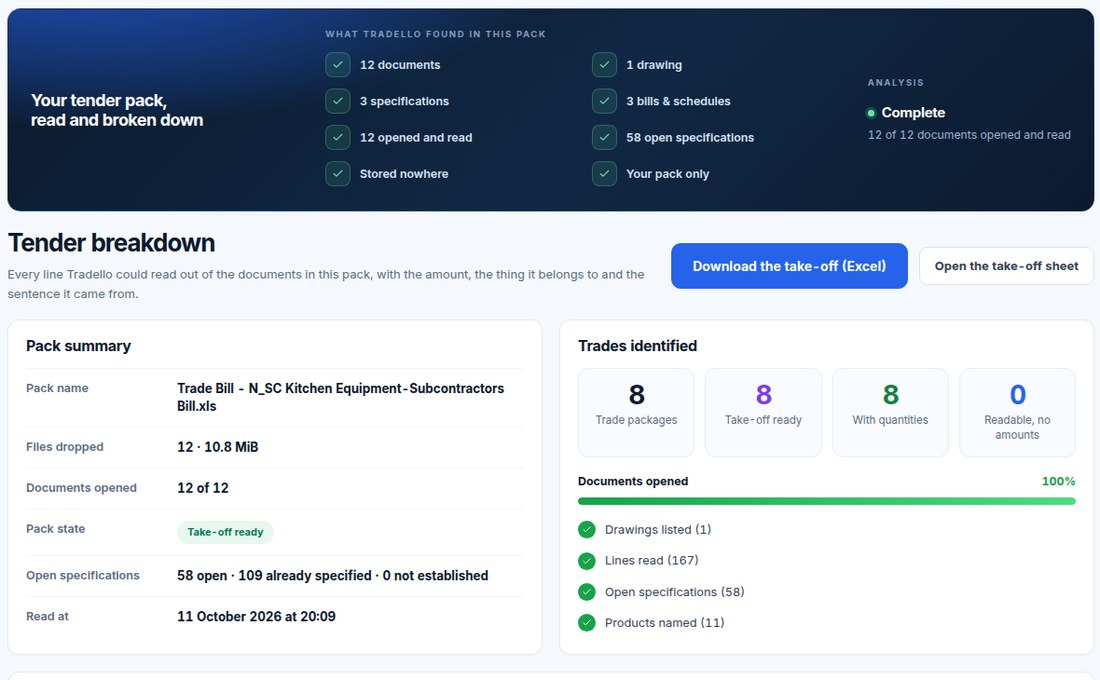Click the Documents opened progress bar
This screenshot has height=680, width=1100.
click(x=826, y=501)
